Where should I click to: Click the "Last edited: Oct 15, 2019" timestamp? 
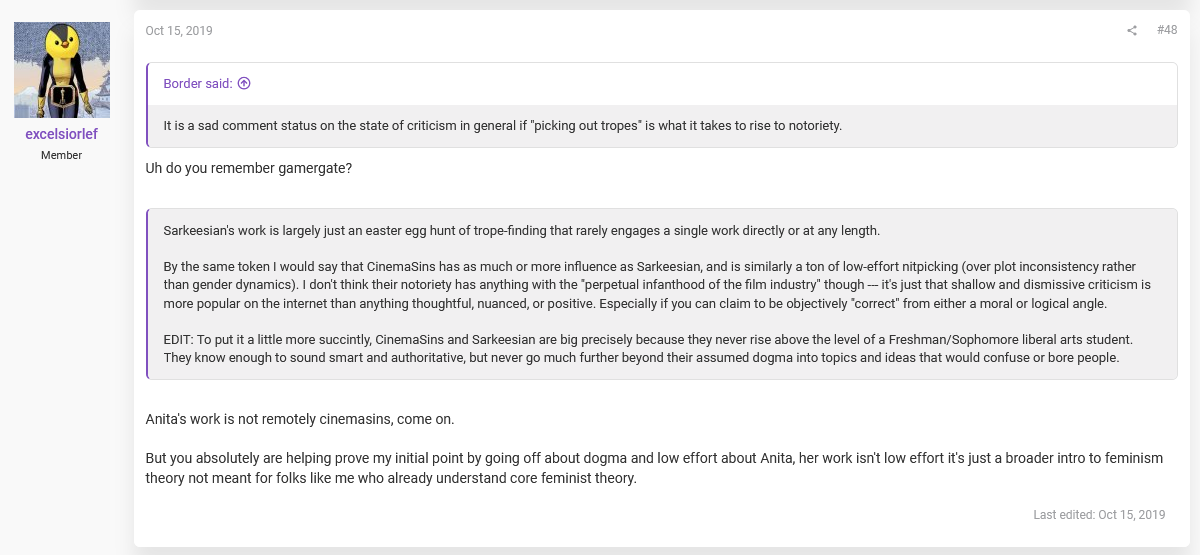coord(1099,515)
